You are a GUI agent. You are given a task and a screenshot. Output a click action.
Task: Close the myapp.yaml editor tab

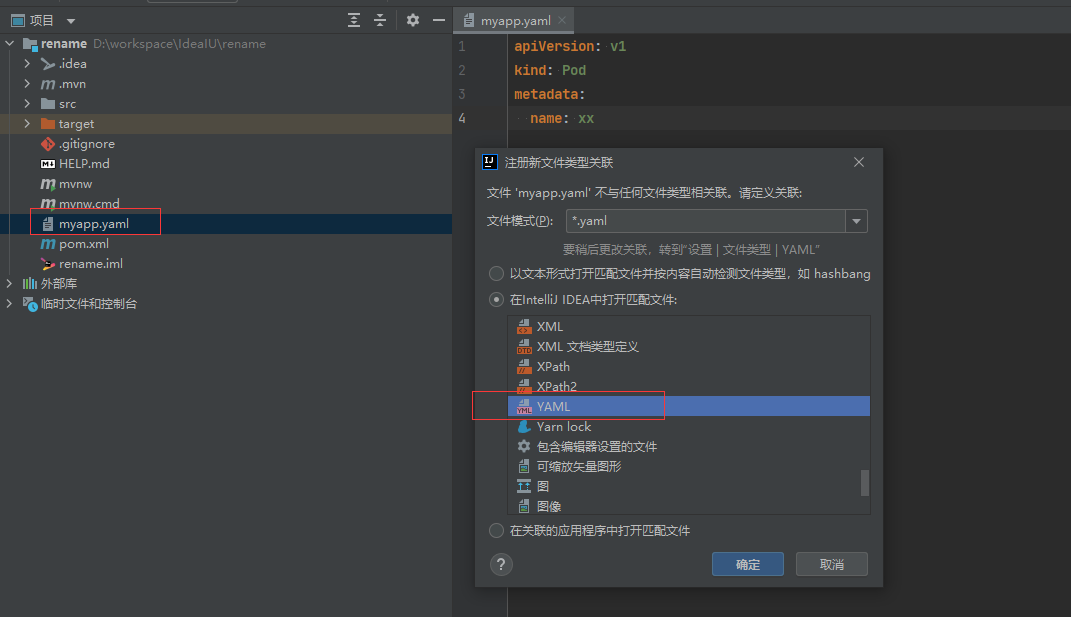pyautogui.click(x=562, y=20)
